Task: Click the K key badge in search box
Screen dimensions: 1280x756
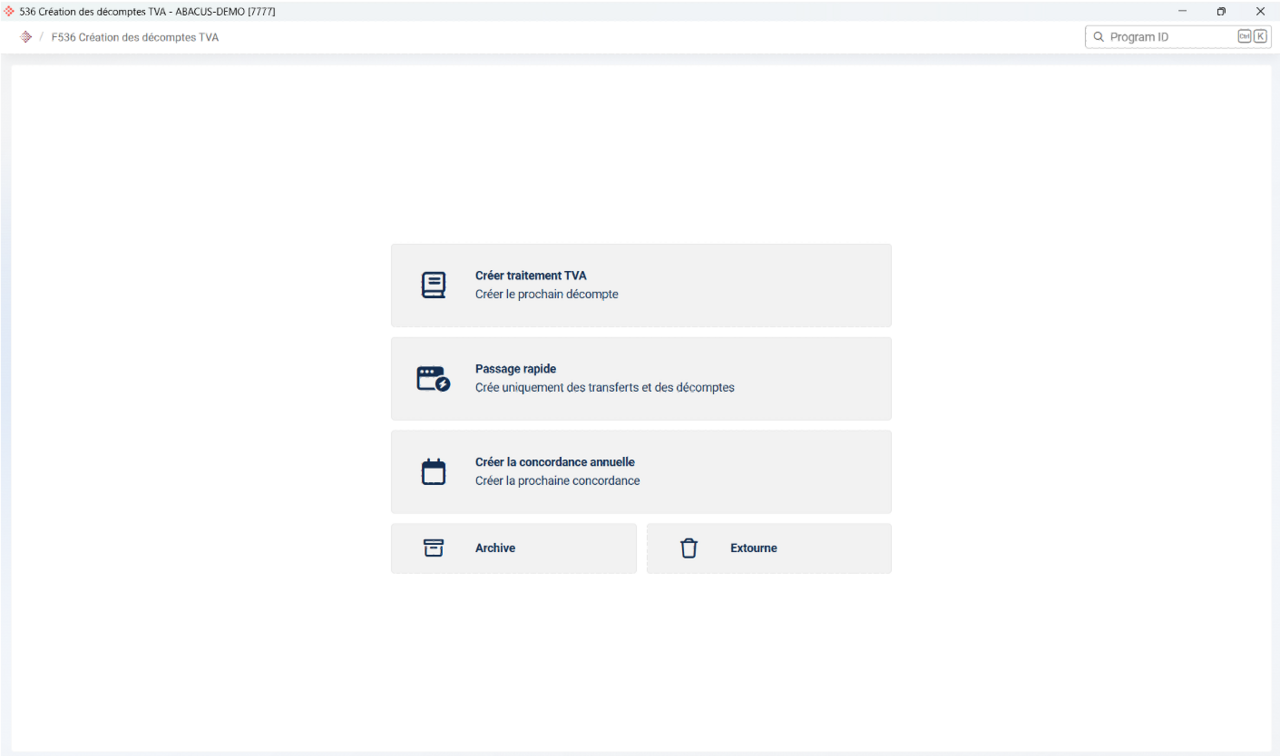Action: (1260, 37)
